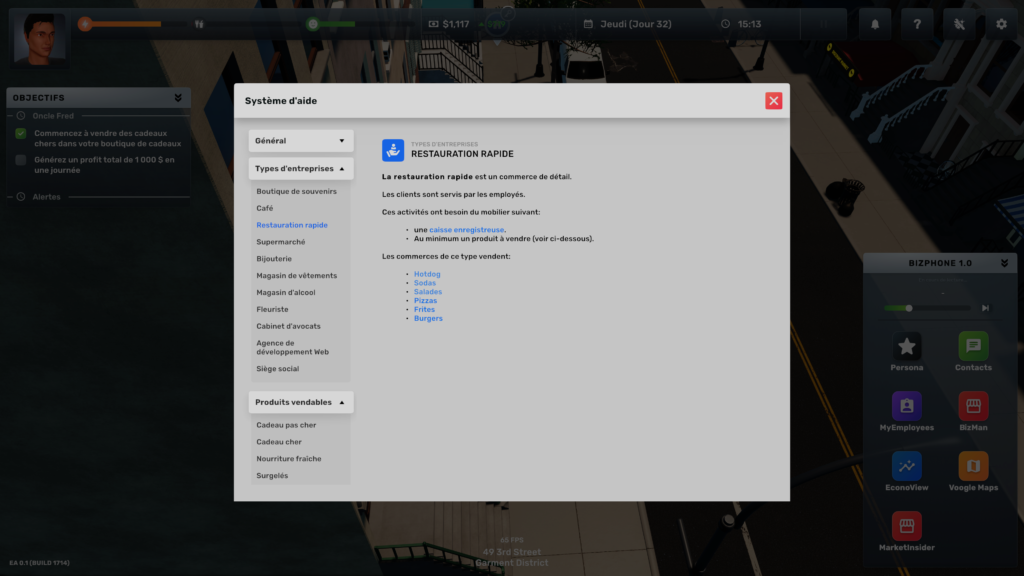Select Supermarché help topic
Screen dimensions: 1024x576
click(281, 242)
